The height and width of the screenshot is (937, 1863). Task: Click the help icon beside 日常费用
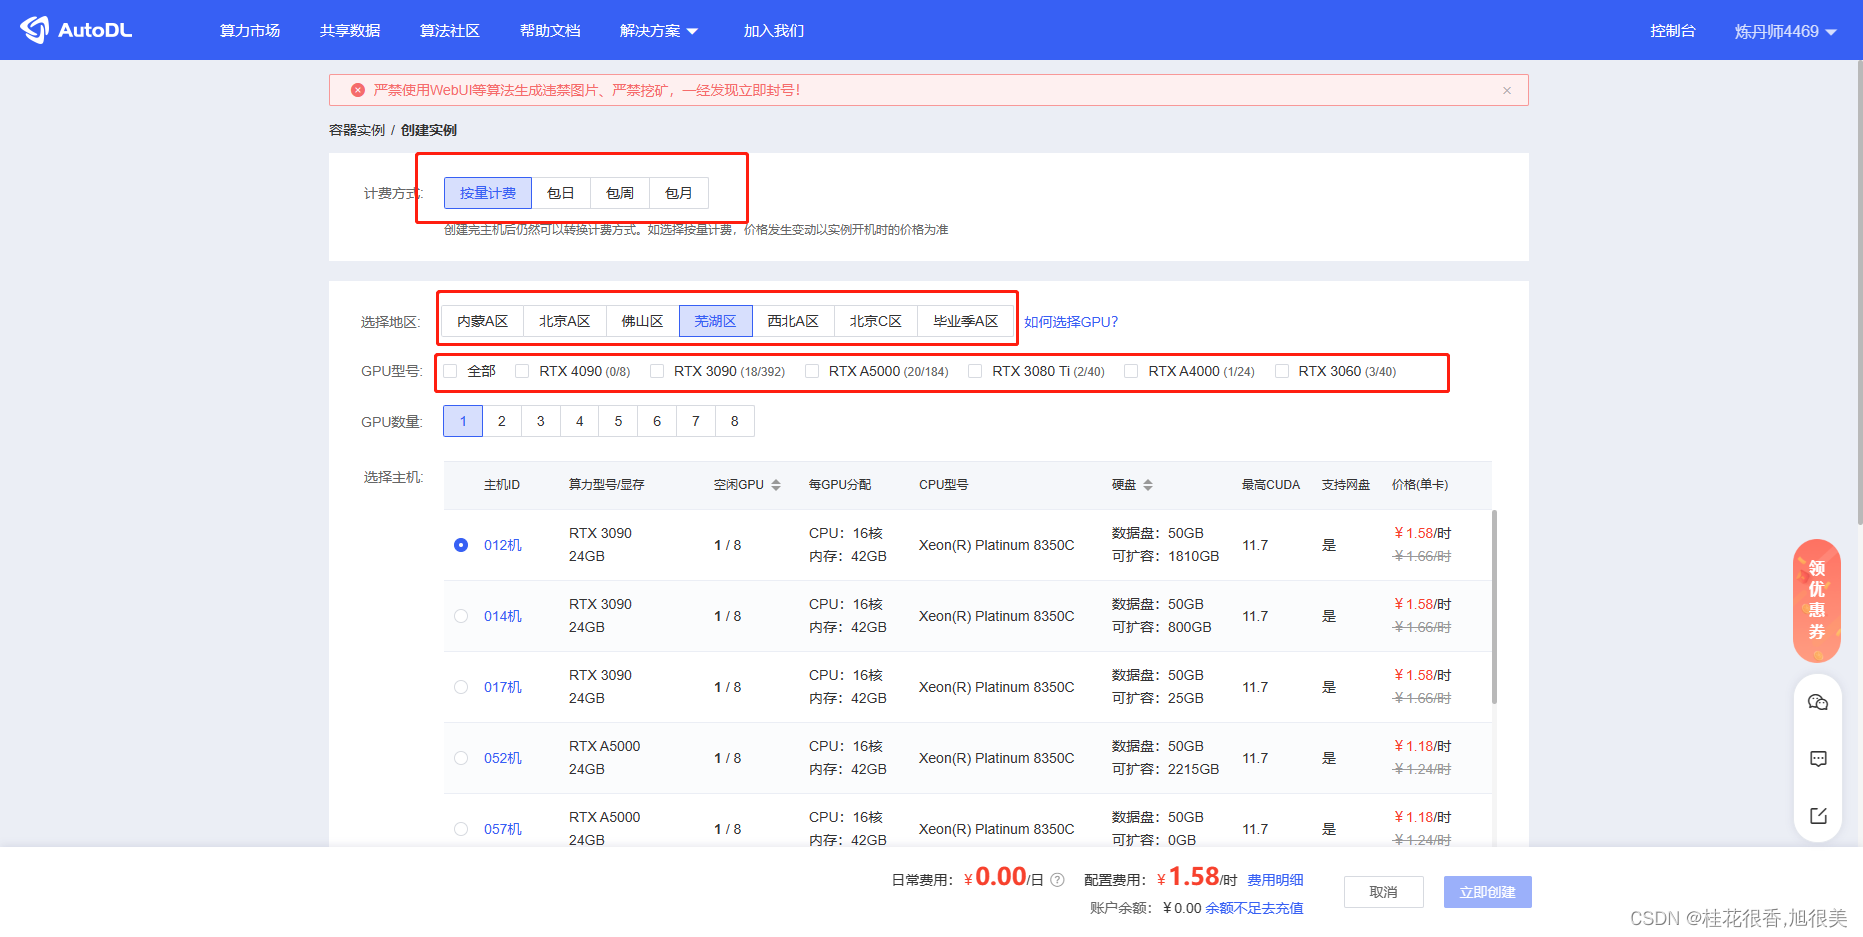point(1057,880)
